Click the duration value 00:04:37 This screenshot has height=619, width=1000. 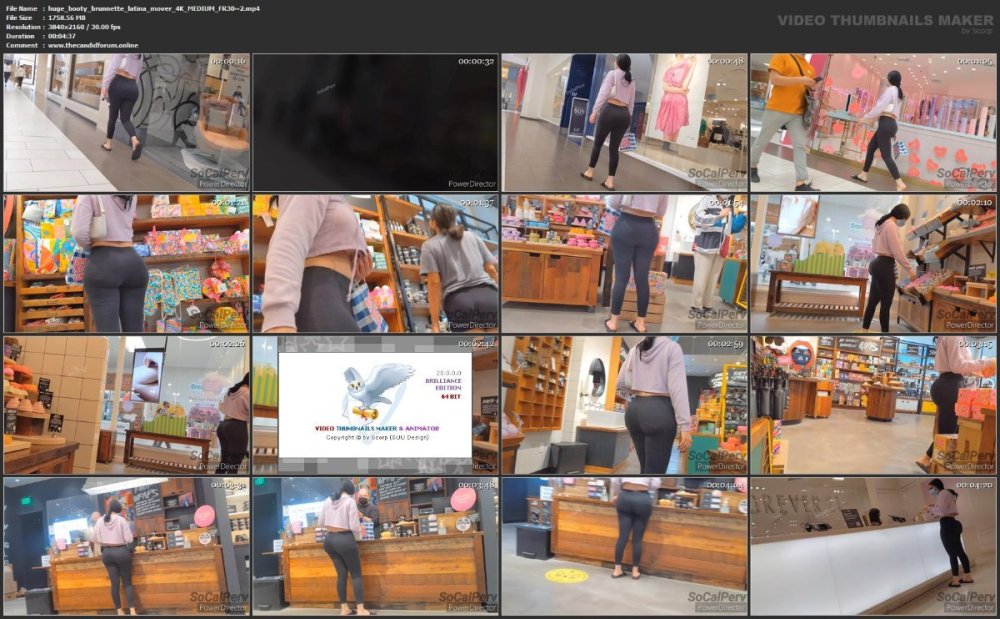tap(62, 36)
